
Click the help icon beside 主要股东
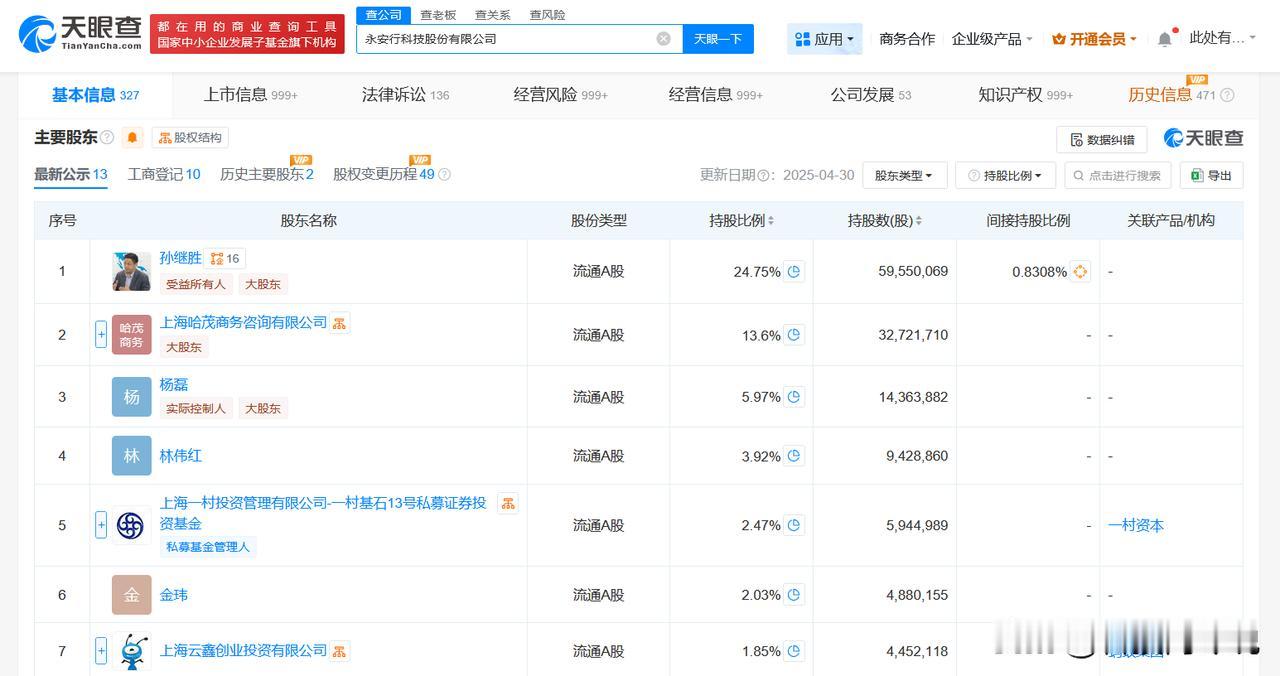pos(107,138)
